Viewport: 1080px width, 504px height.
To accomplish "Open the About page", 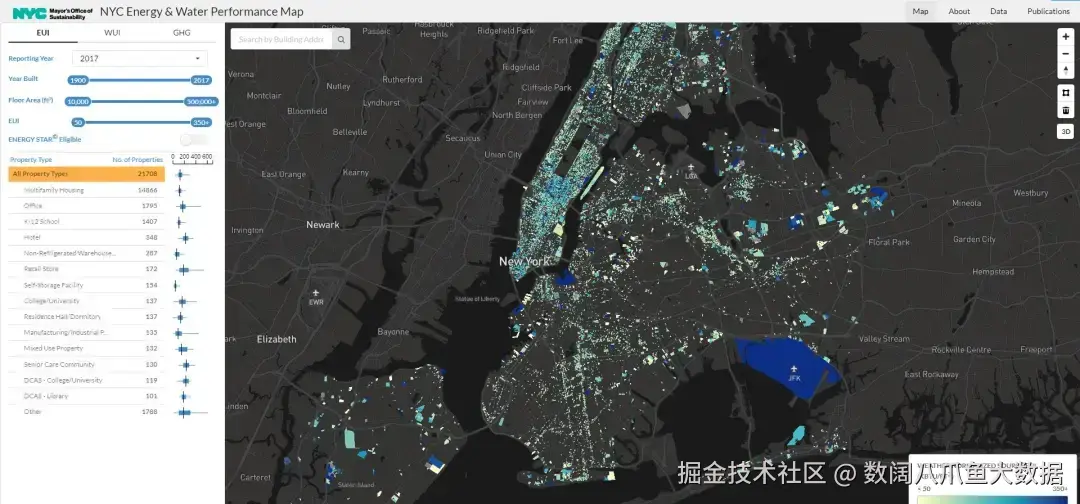I will click(x=959, y=11).
